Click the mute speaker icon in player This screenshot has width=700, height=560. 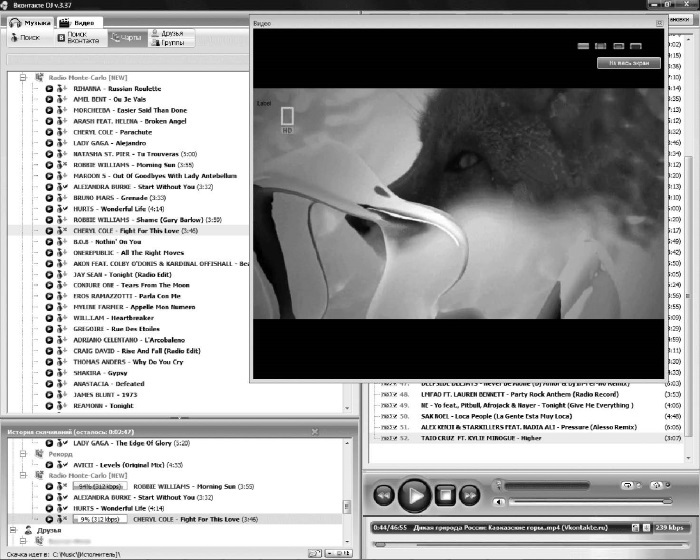pos(499,502)
